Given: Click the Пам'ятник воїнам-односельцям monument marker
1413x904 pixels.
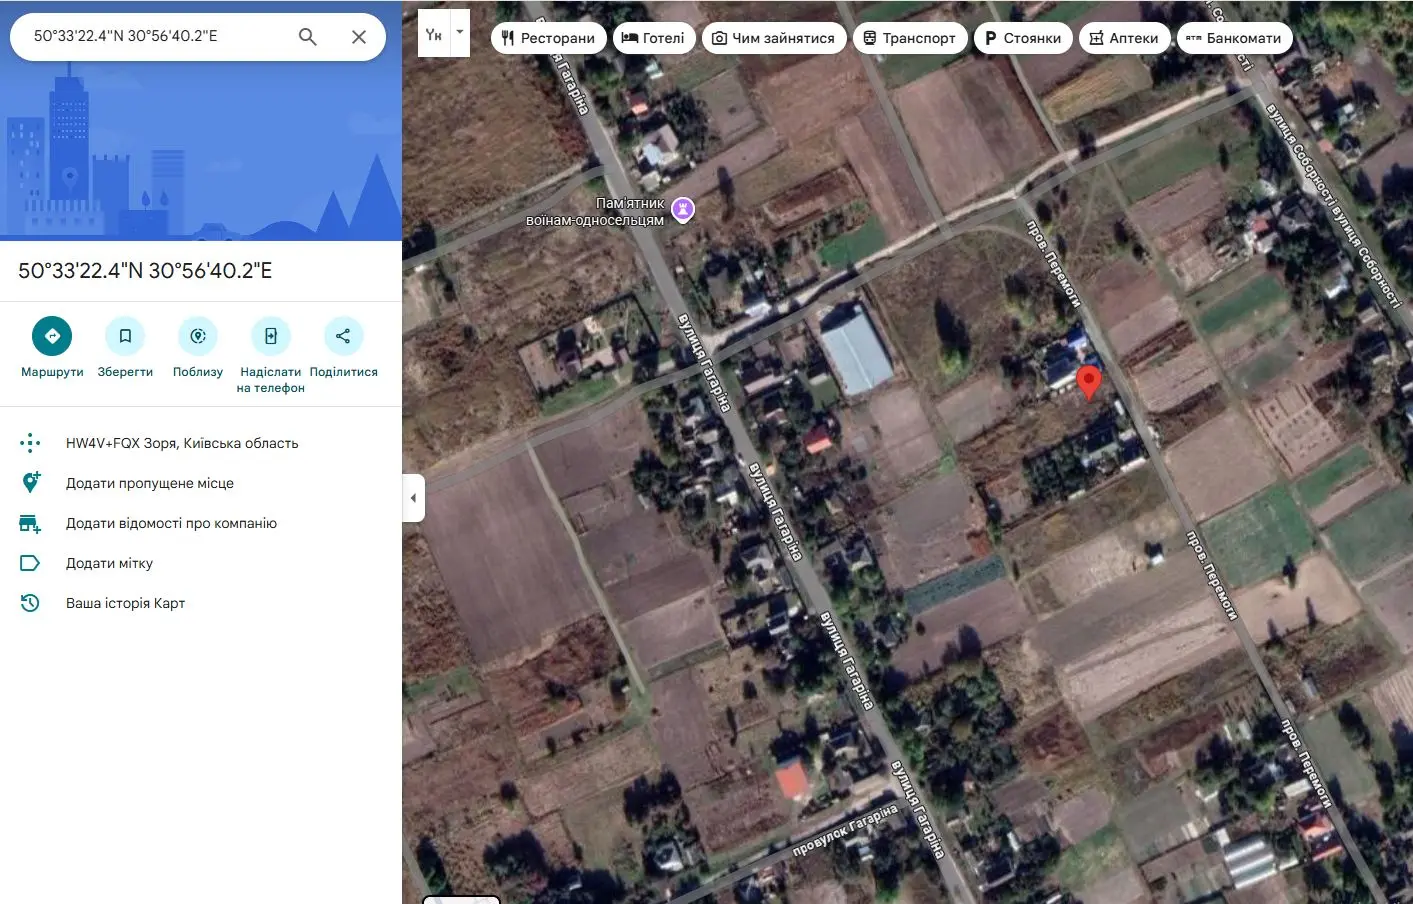Looking at the screenshot, I should click(x=683, y=208).
